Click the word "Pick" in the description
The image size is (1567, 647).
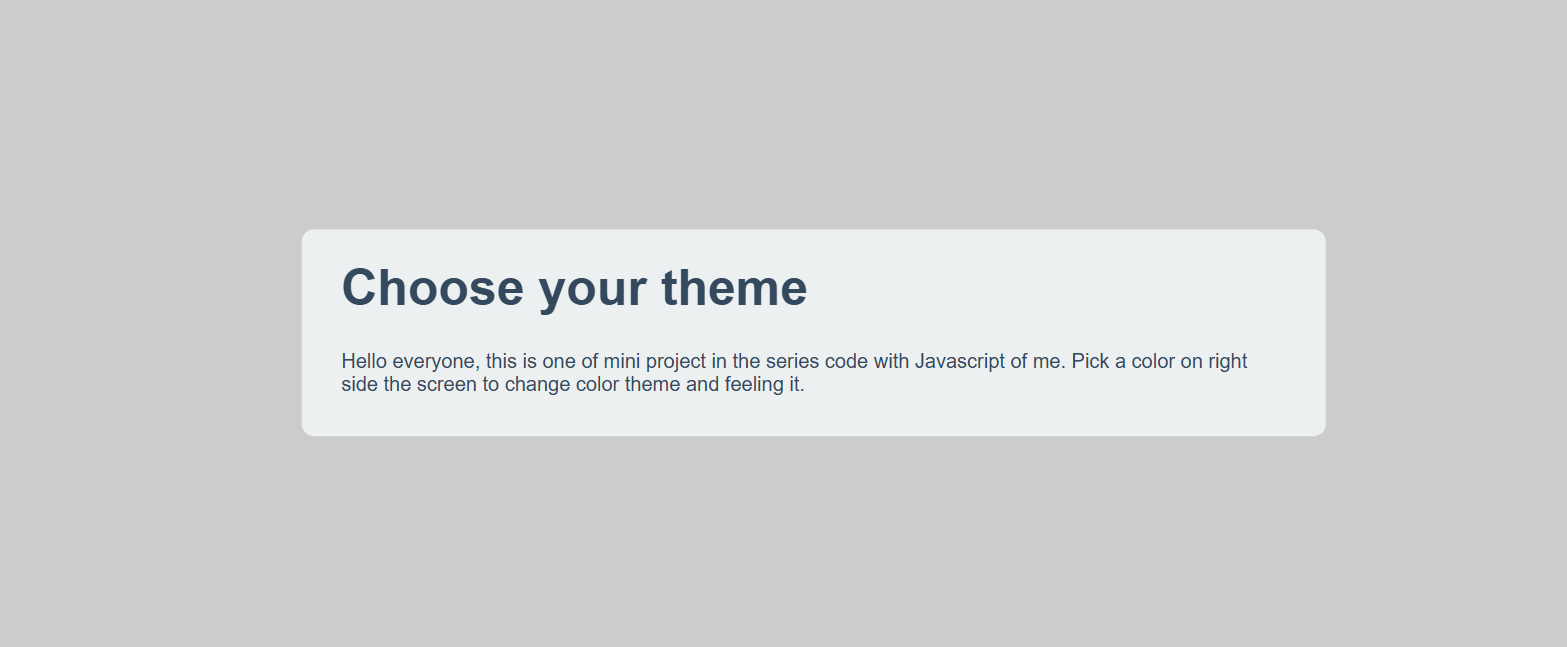click(1090, 361)
